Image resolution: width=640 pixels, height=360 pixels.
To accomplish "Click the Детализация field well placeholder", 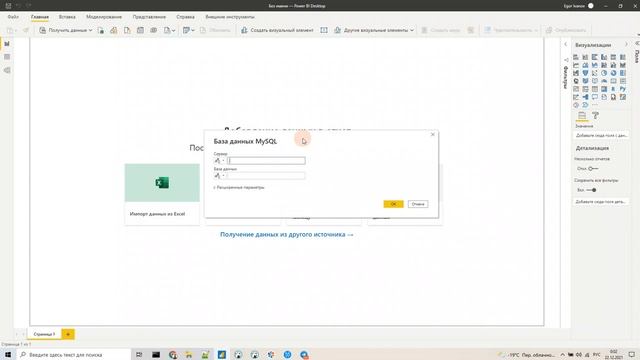I will pyautogui.click(x=601, y=202).
